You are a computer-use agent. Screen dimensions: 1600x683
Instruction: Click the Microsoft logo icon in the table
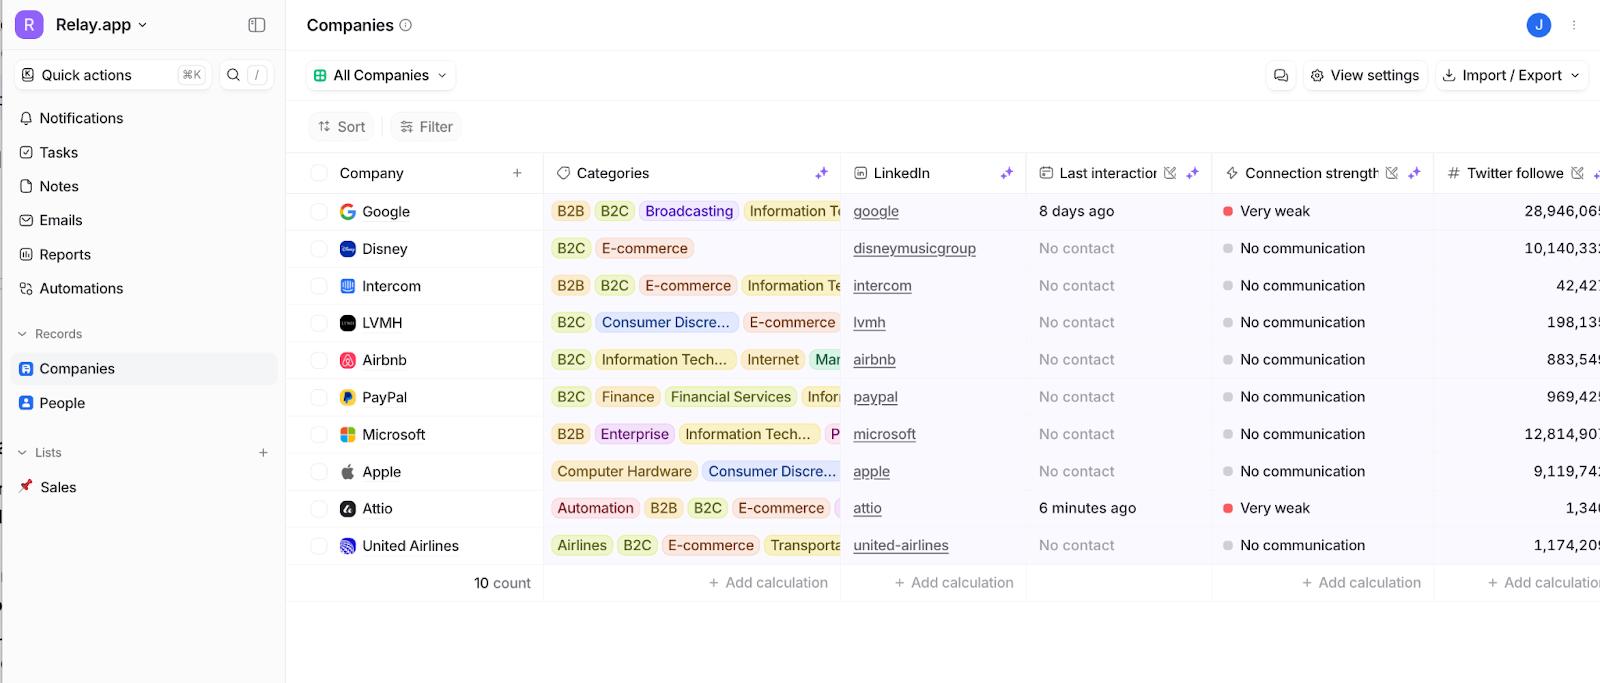348,435
